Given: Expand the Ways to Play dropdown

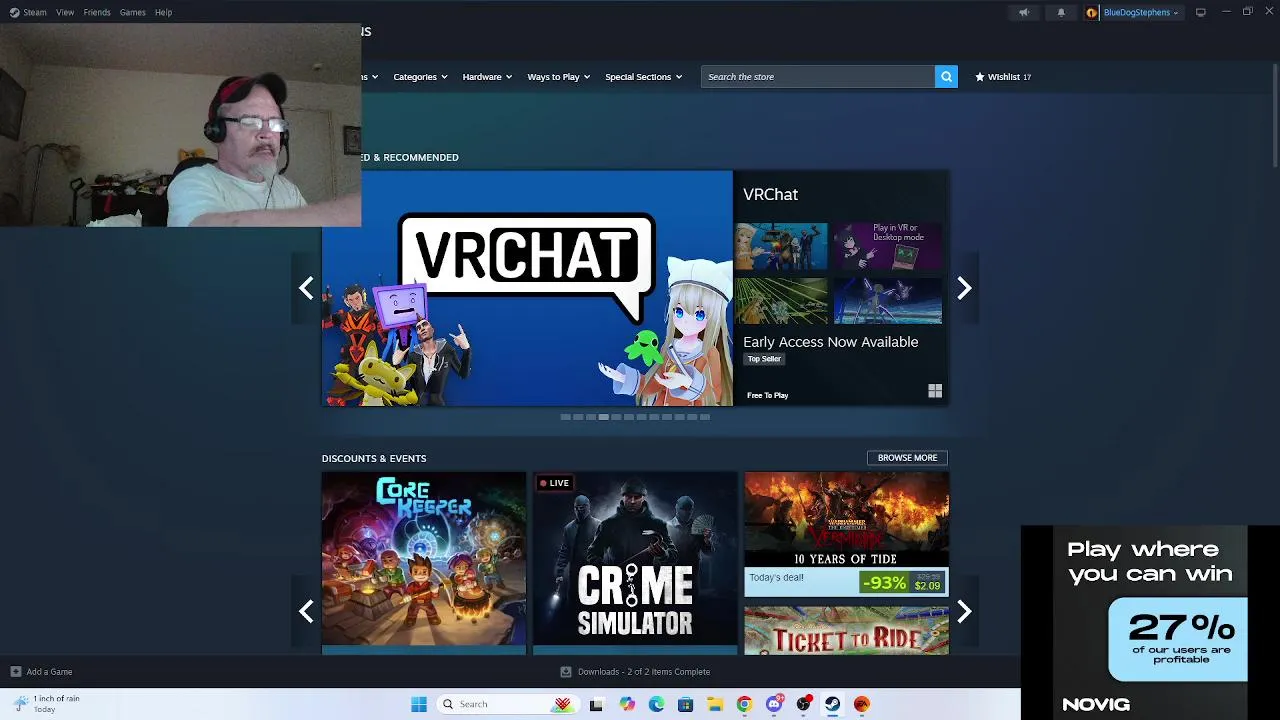Looking at the screenshot, I should coord(559,77).
